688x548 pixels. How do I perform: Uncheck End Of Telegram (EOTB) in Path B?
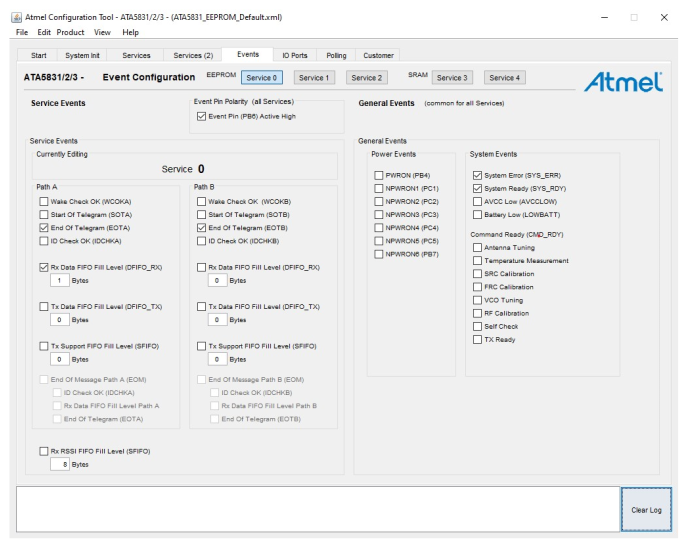tap(202, 228)
